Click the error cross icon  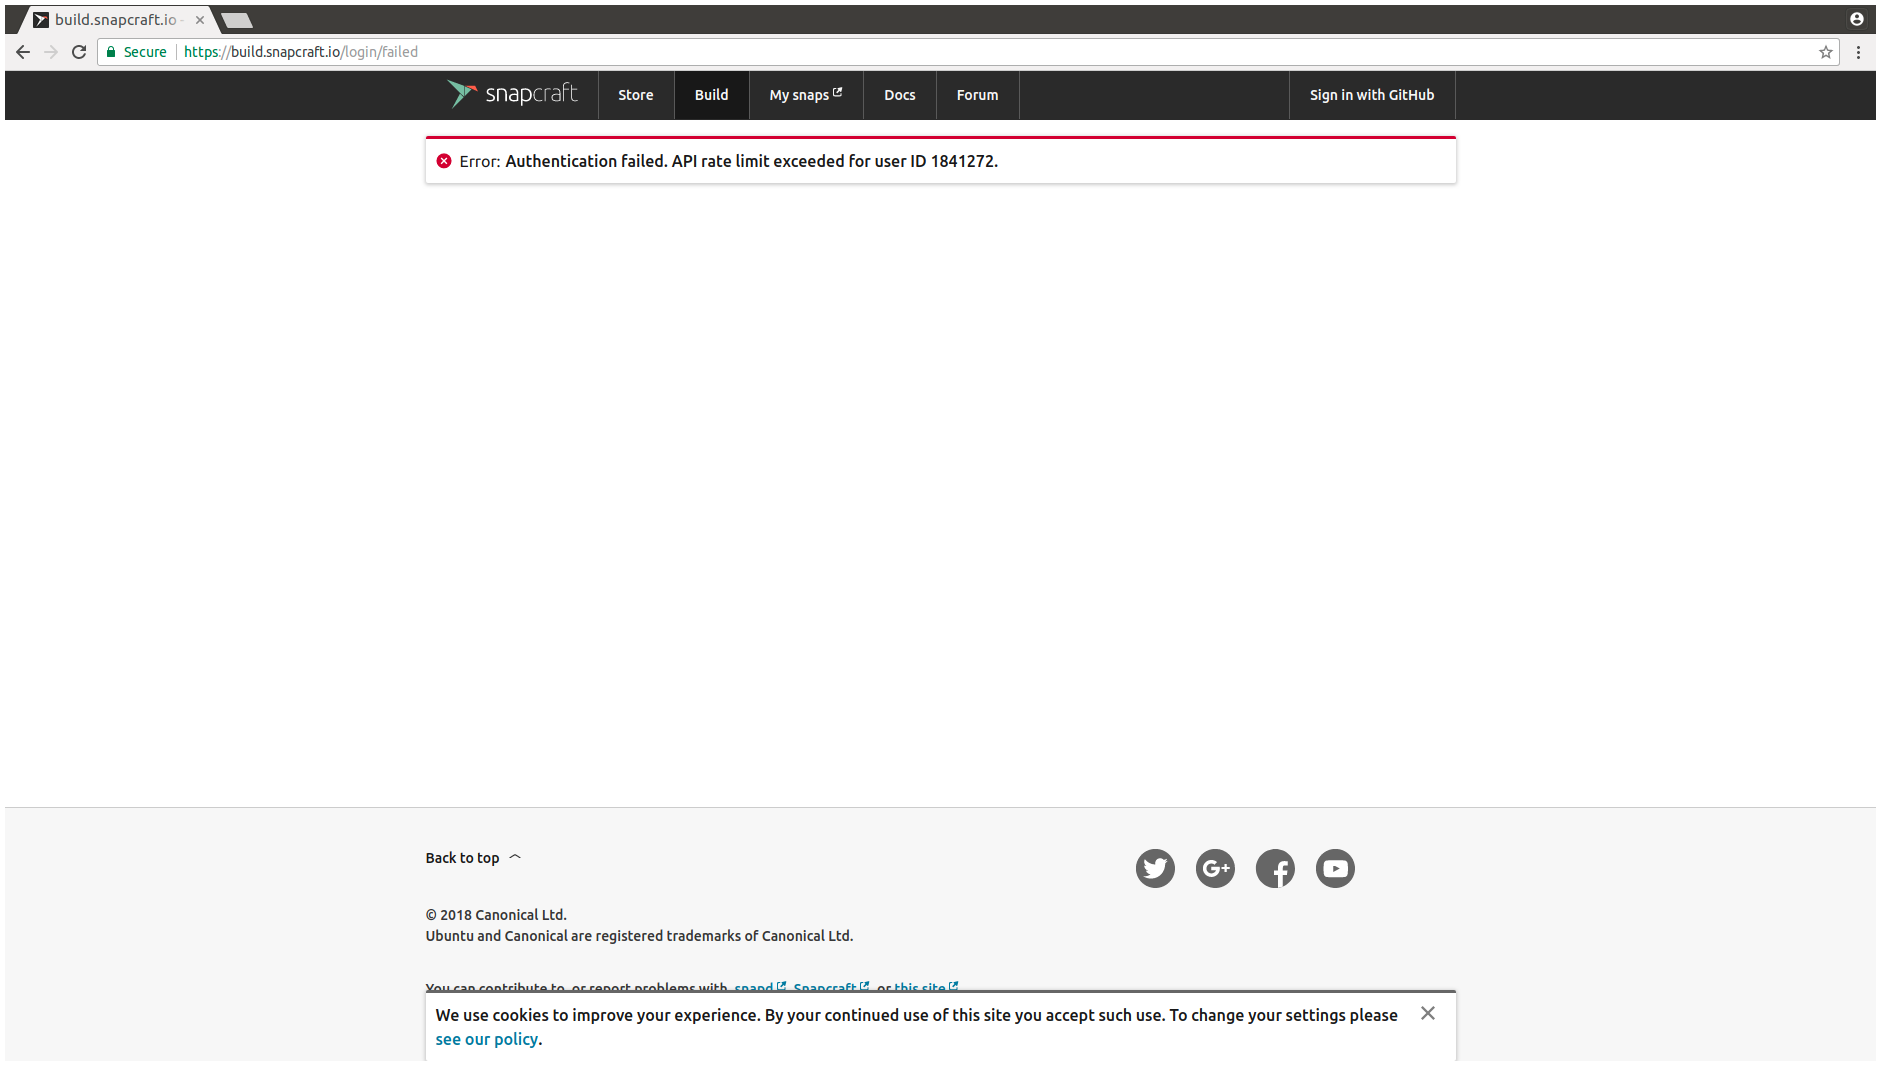(x=444, y=160)
